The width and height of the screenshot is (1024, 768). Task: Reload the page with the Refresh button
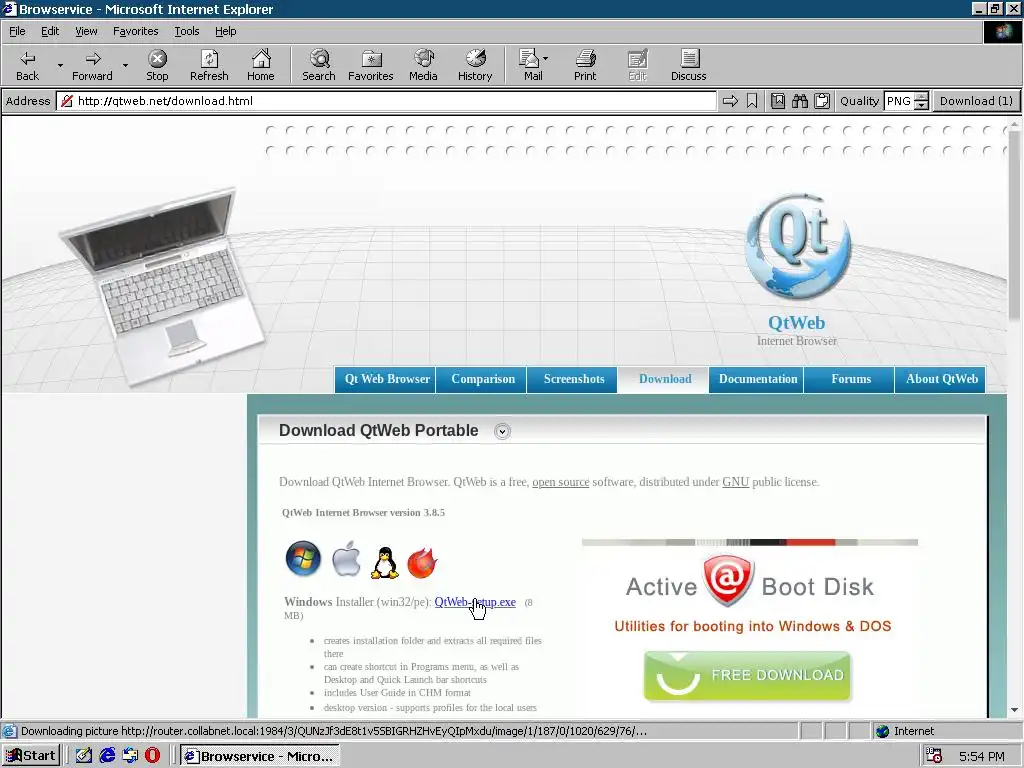tap(209, 65)
